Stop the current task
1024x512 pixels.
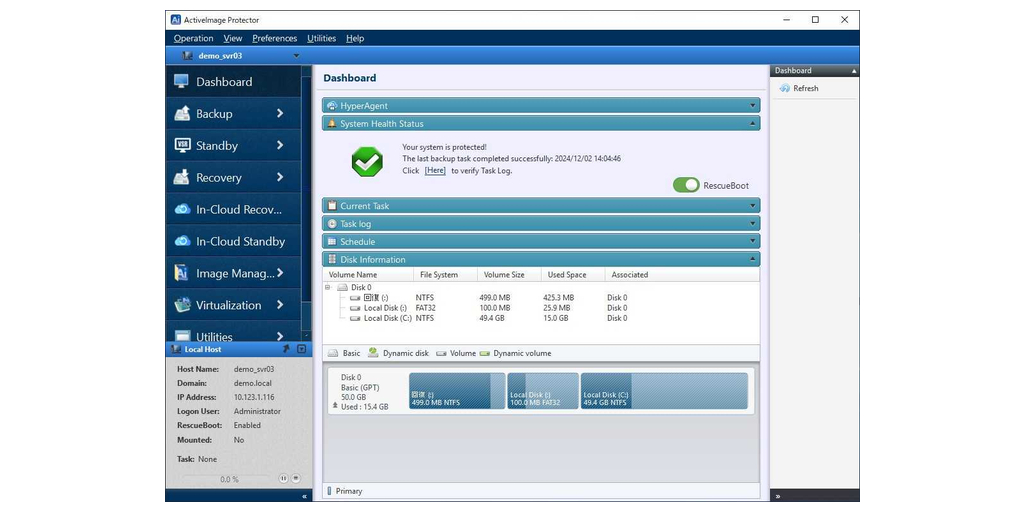pos(296,479)
